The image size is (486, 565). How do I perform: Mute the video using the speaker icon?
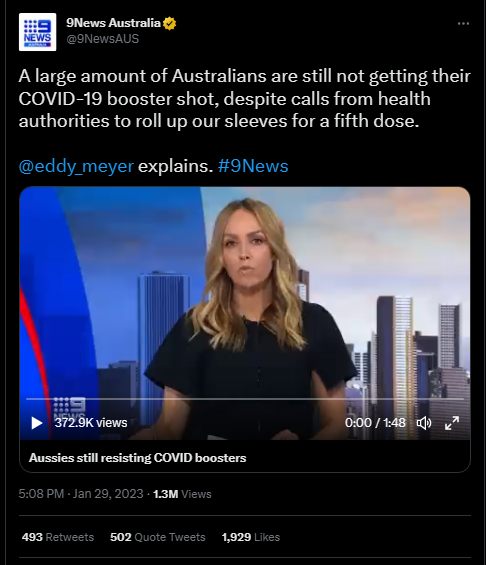(x=424, y=423)
